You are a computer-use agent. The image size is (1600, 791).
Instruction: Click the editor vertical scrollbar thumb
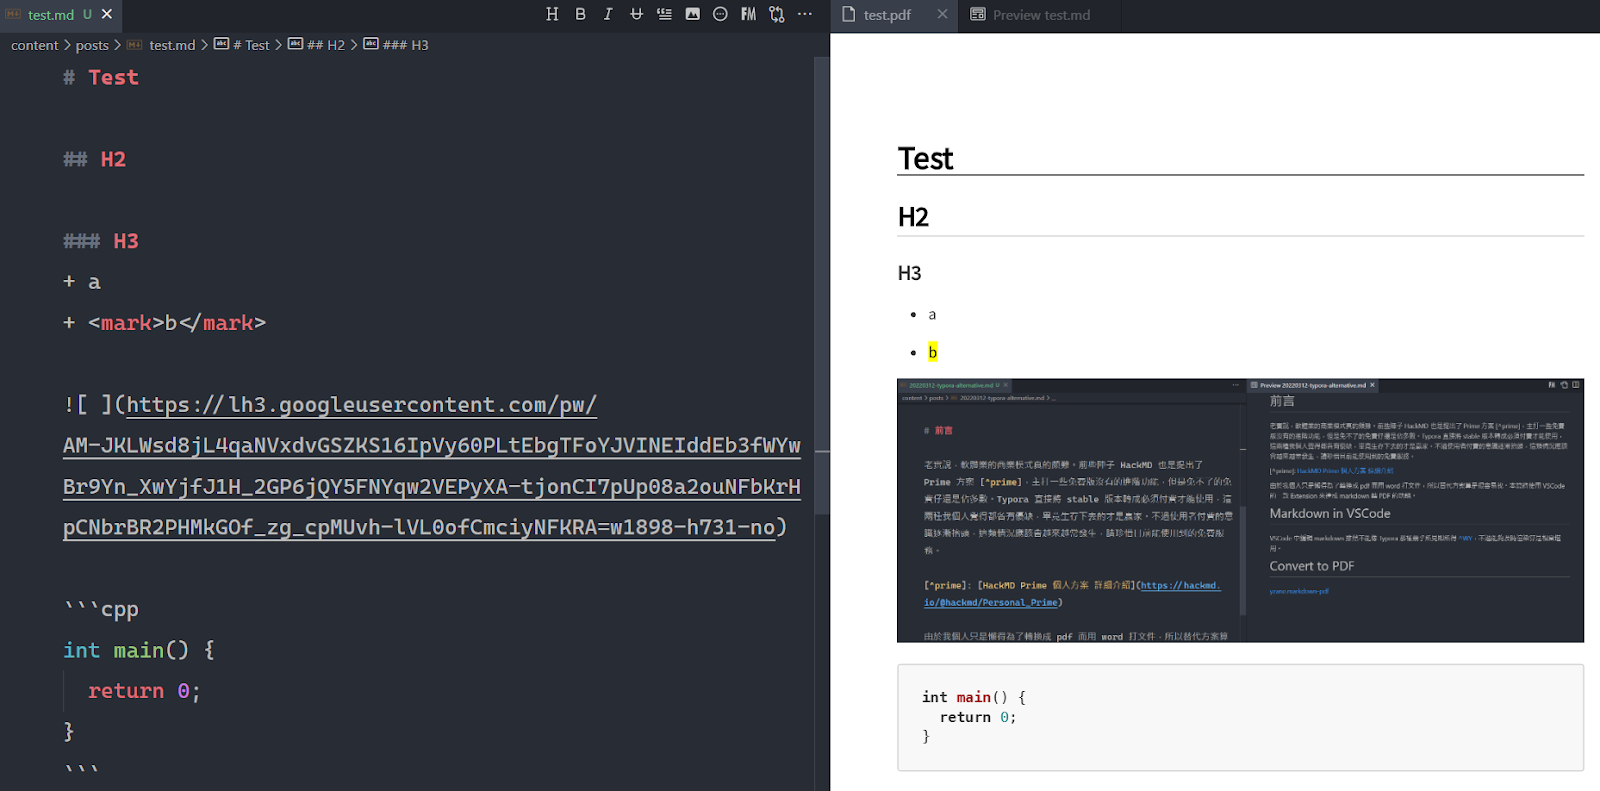click(822, 285)
